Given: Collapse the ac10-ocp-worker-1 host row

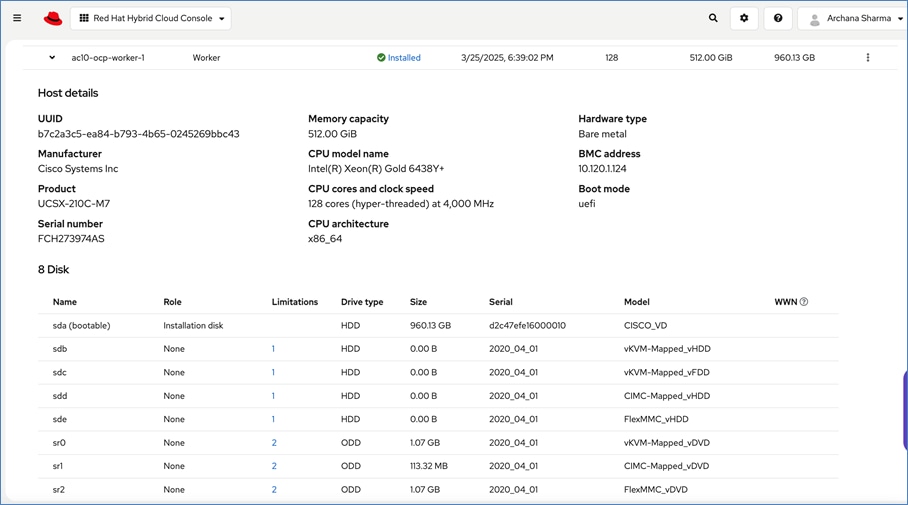Looking at the screenshot, I should point(52,57).
